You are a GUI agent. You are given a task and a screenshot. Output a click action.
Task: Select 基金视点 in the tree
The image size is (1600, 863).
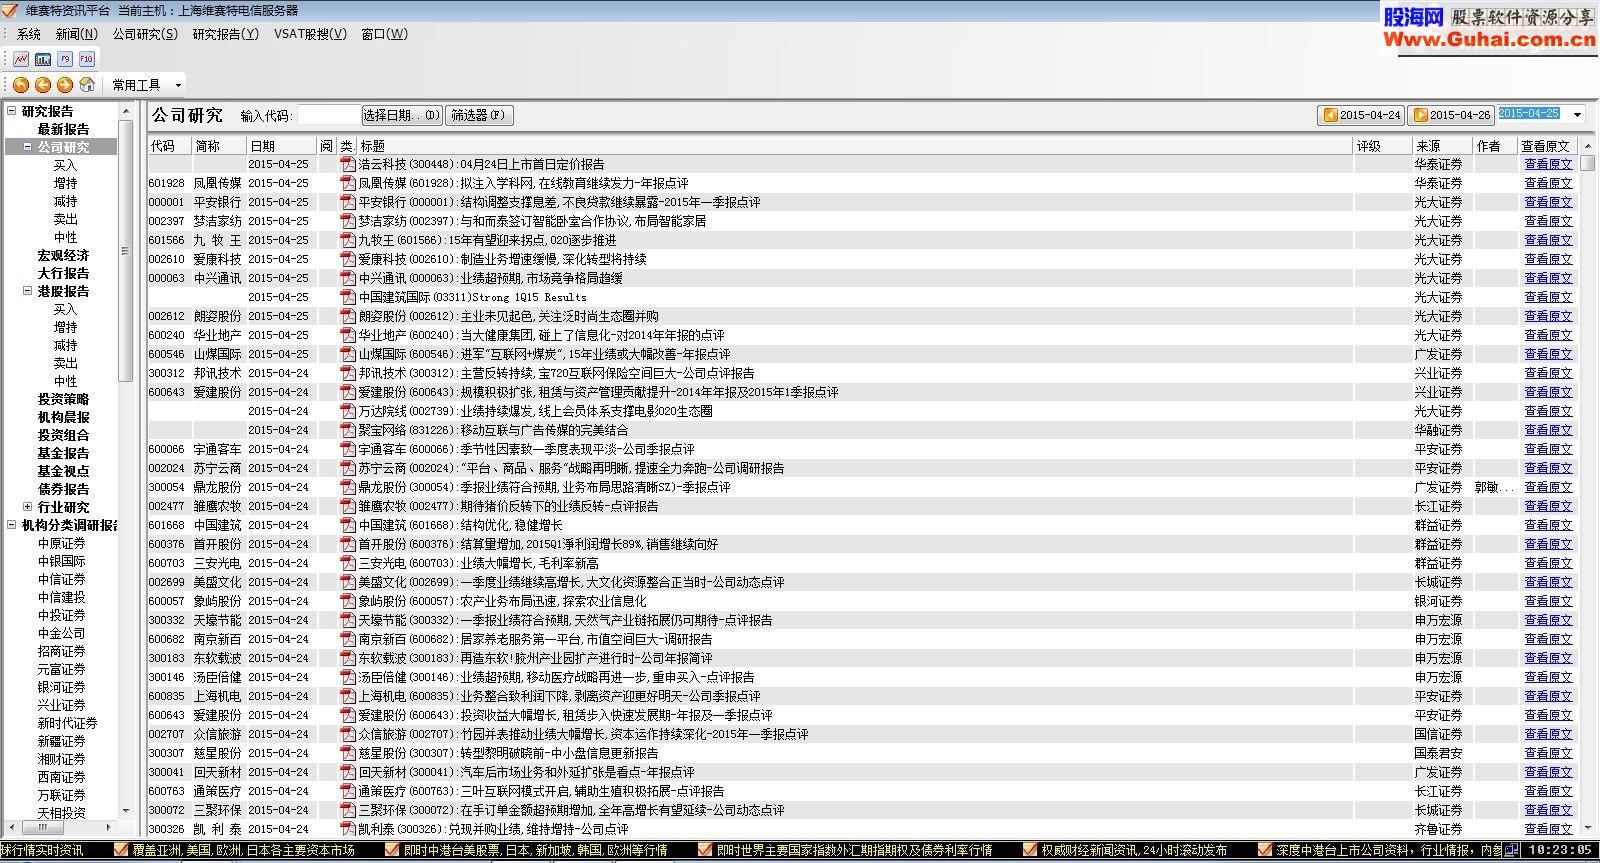(63, 471)
